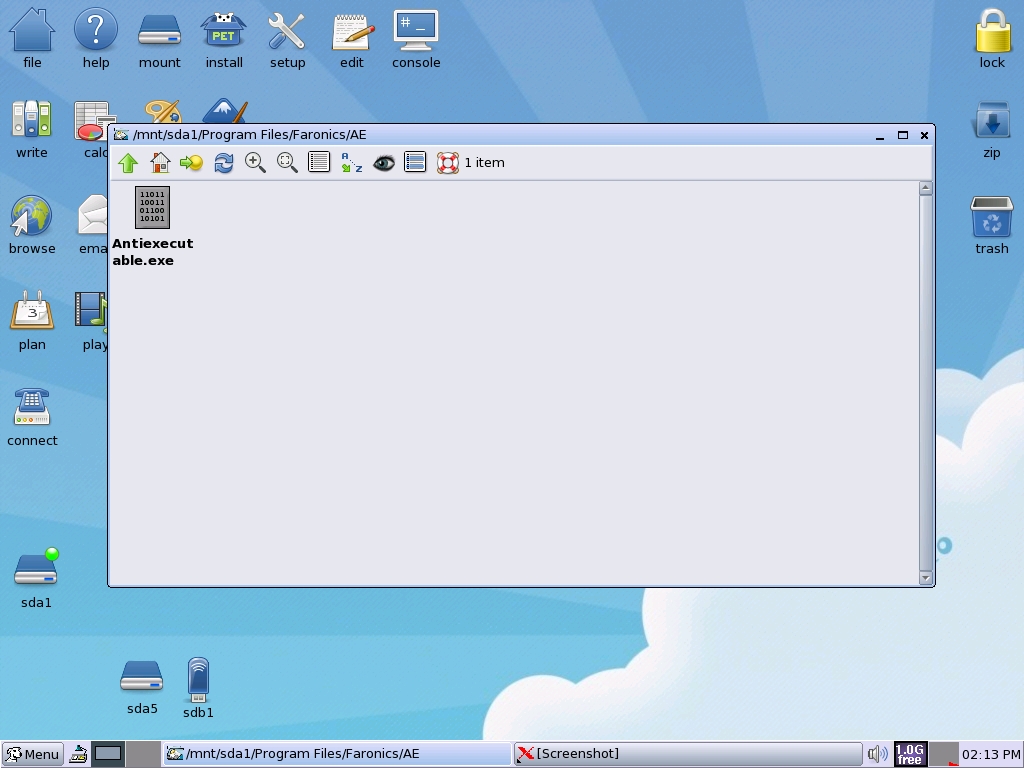Go up to the parent directory
Screen dimensions: 1024x768
click(x=128, y=163)
